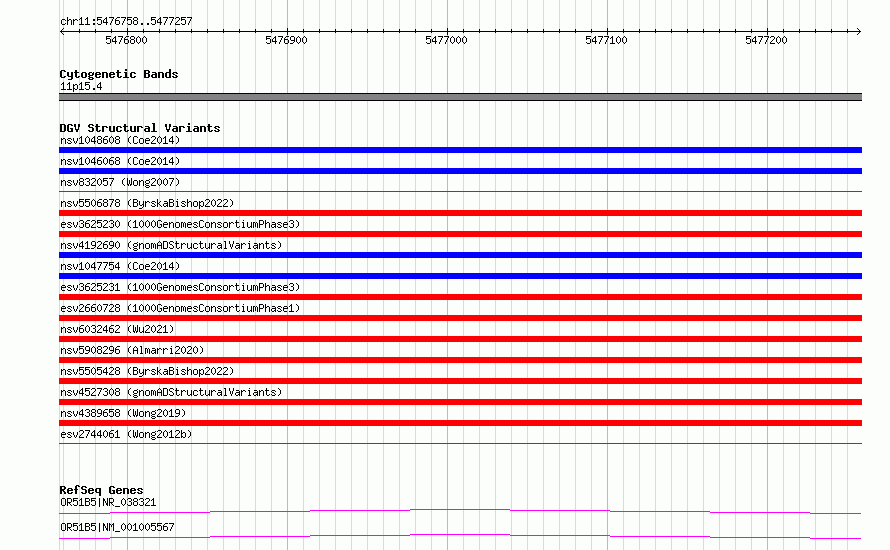Select nsv4192690 (gnomADStructuralVariants) label

click(171, 245)
